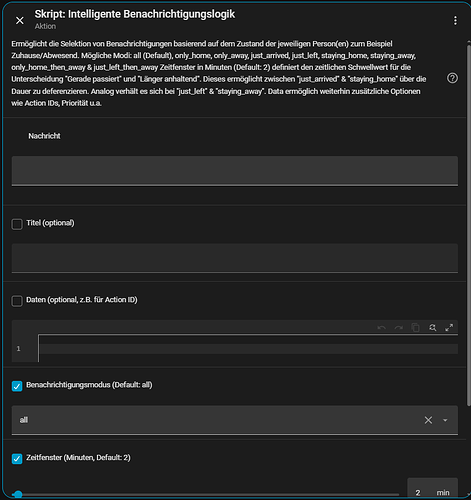Viewport: 471px width, 500px height.
Task: Click into the Nachricht text field
Action: click(235, 171)
